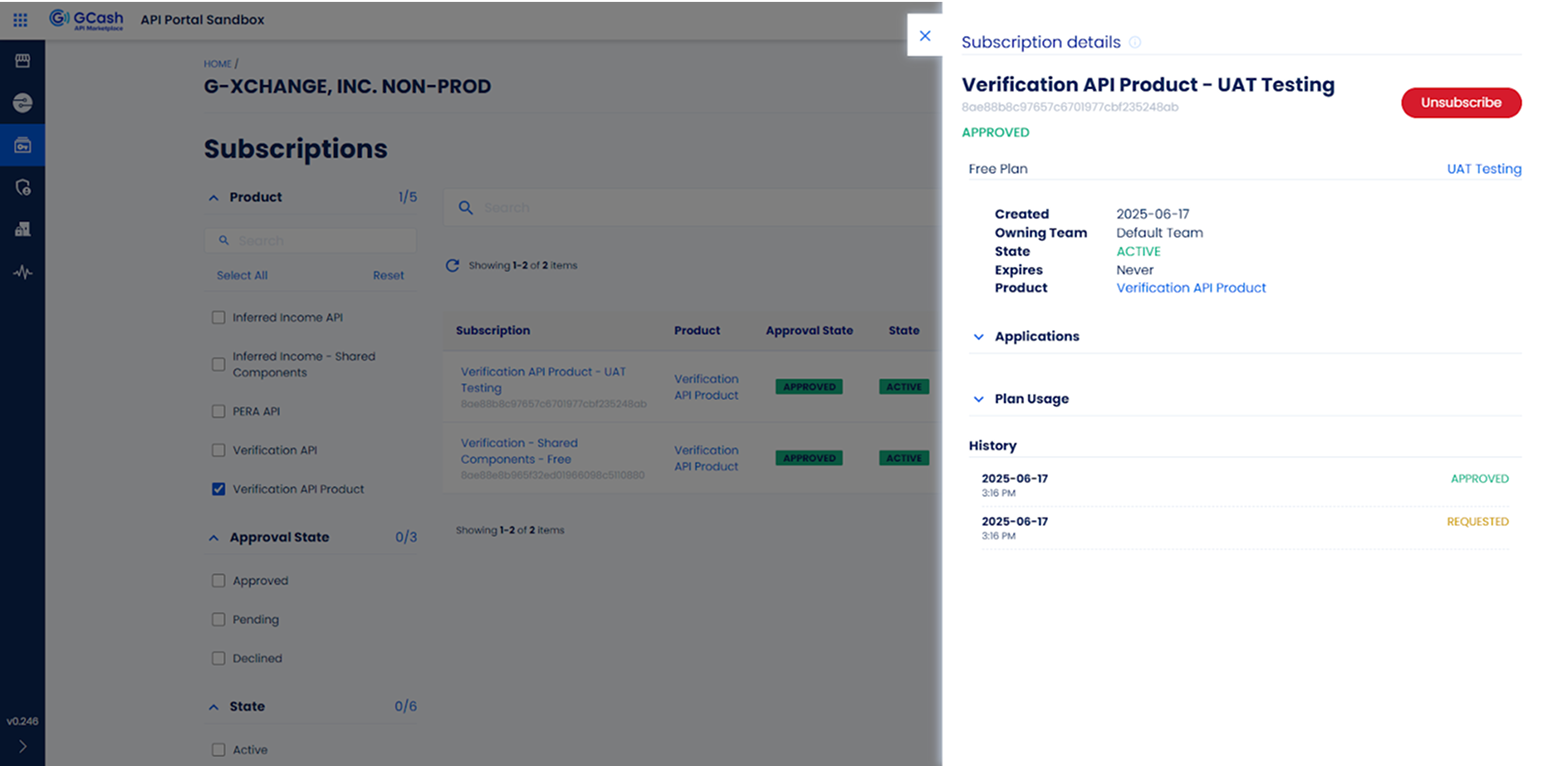Click the info icon beside Subscription details
The width and height of the screenshot is (1552, 766).
tap(1135, 42)
